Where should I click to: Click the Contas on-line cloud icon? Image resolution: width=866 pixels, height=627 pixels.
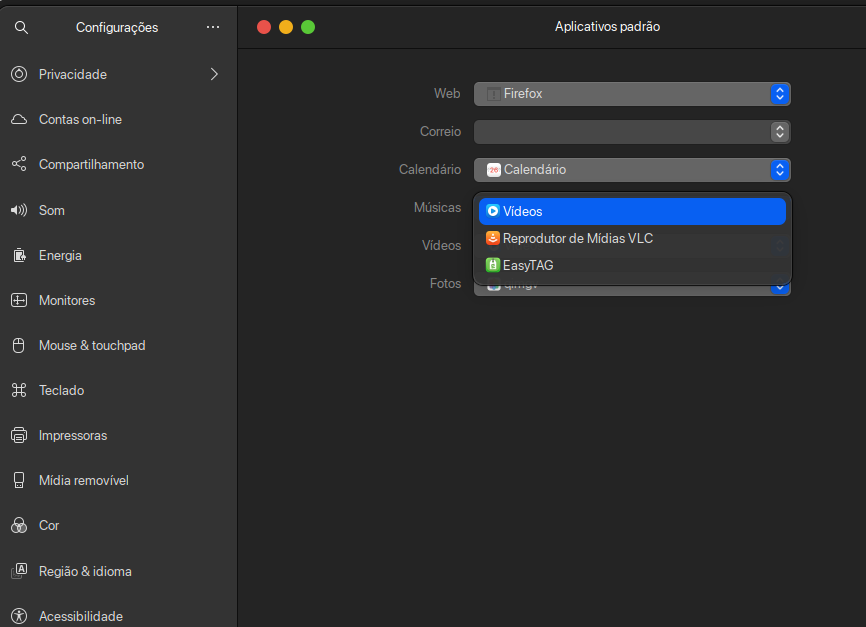(x=19, y=119)
